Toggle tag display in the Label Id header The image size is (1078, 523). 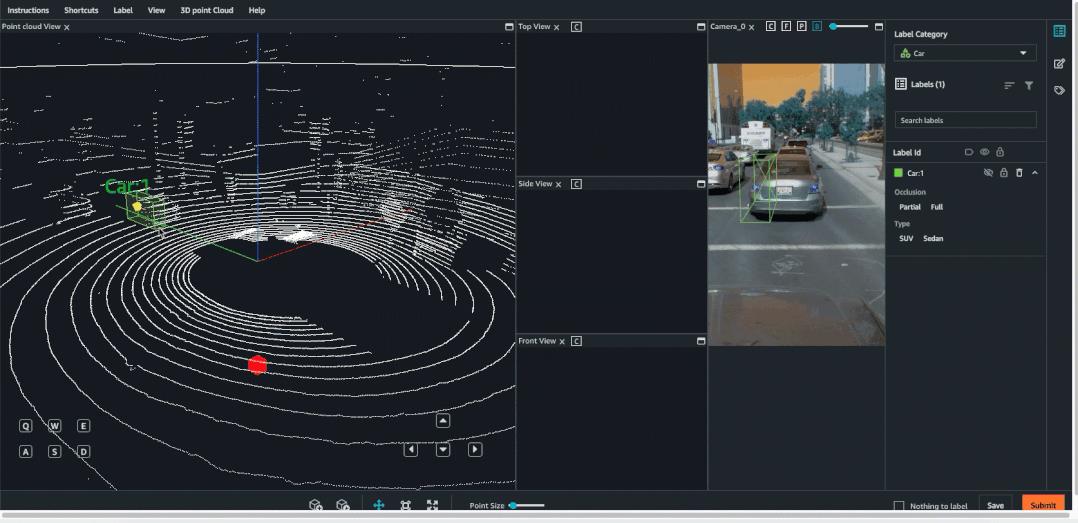[x=969, y=152]
